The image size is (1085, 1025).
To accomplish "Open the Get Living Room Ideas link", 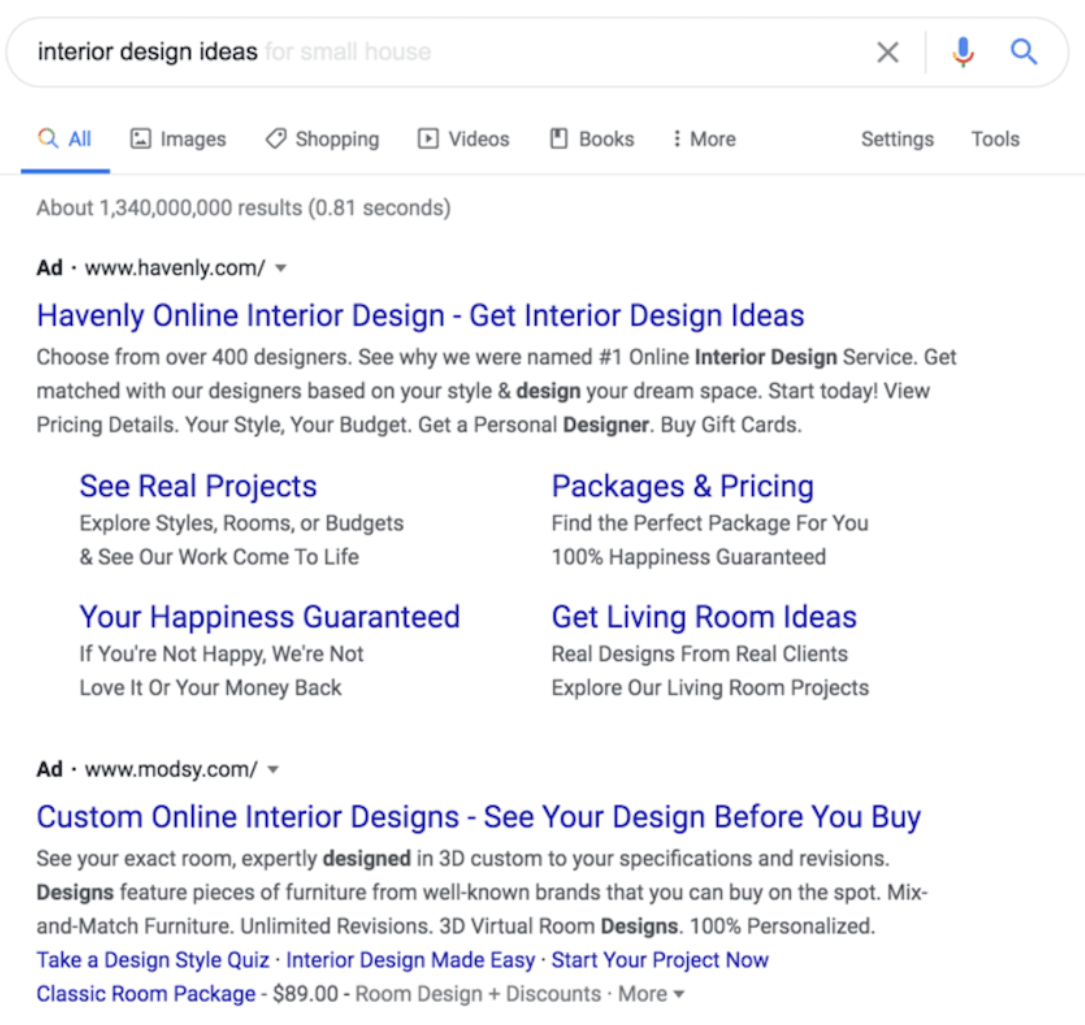I will pos(704,616).
